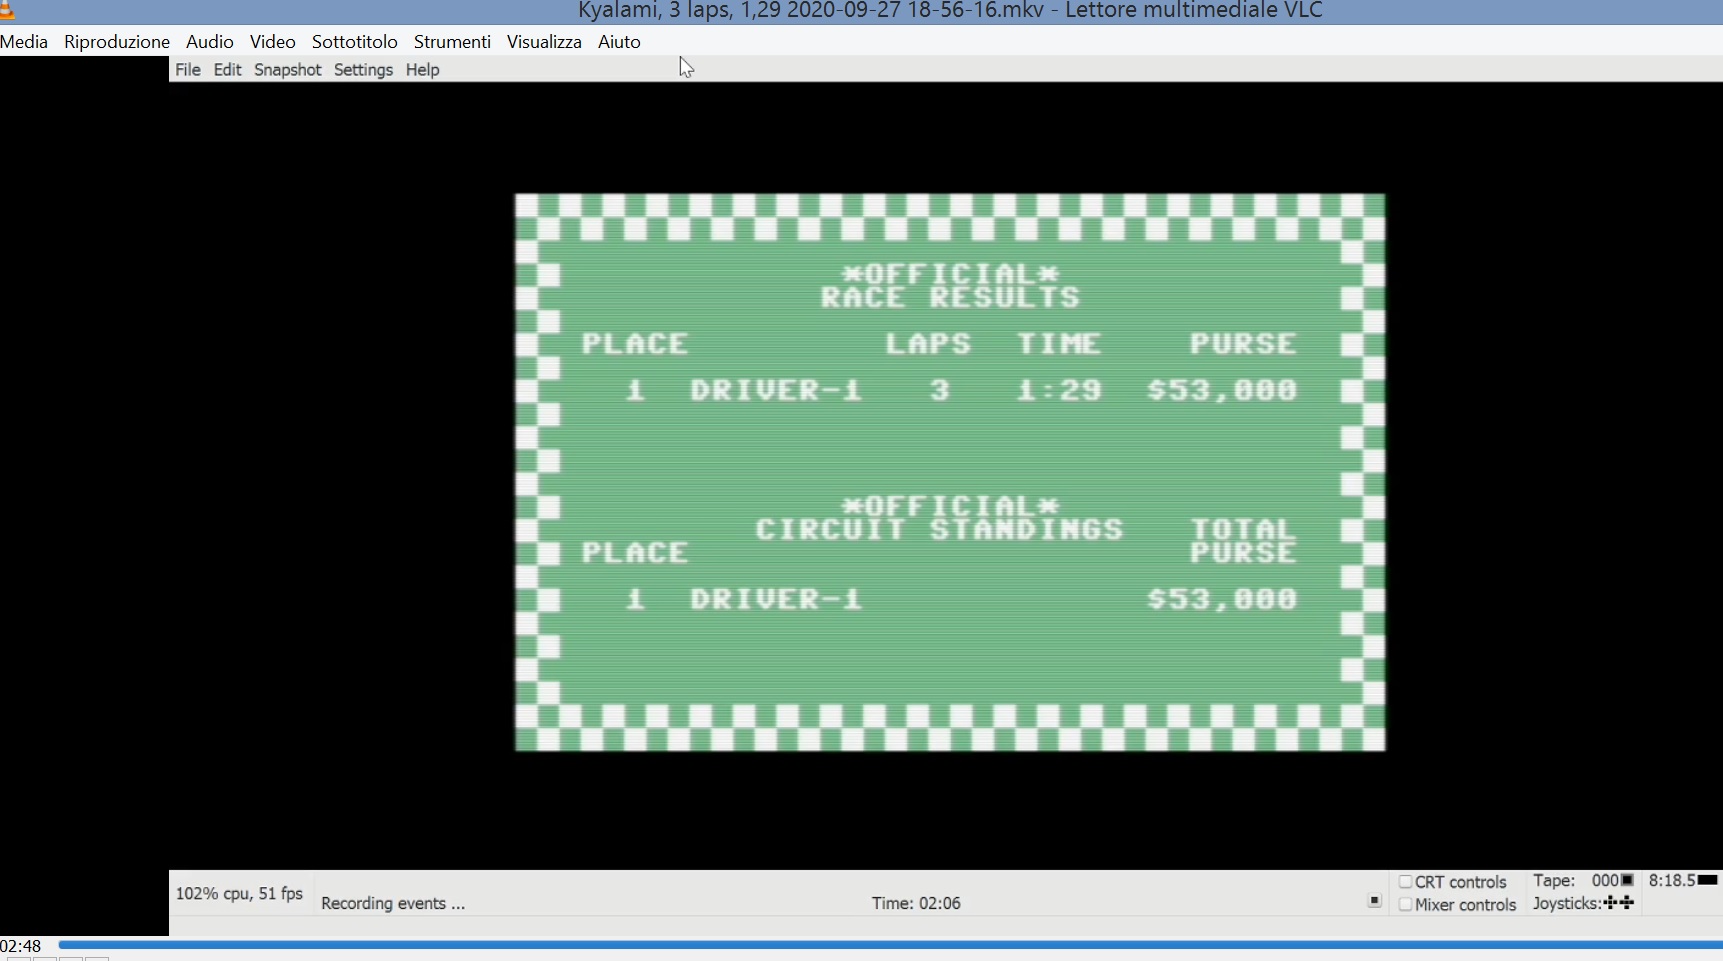This screenshot has width=1723, height=961.
Task: Open the VLC Media menu
Action: point(24,42)
